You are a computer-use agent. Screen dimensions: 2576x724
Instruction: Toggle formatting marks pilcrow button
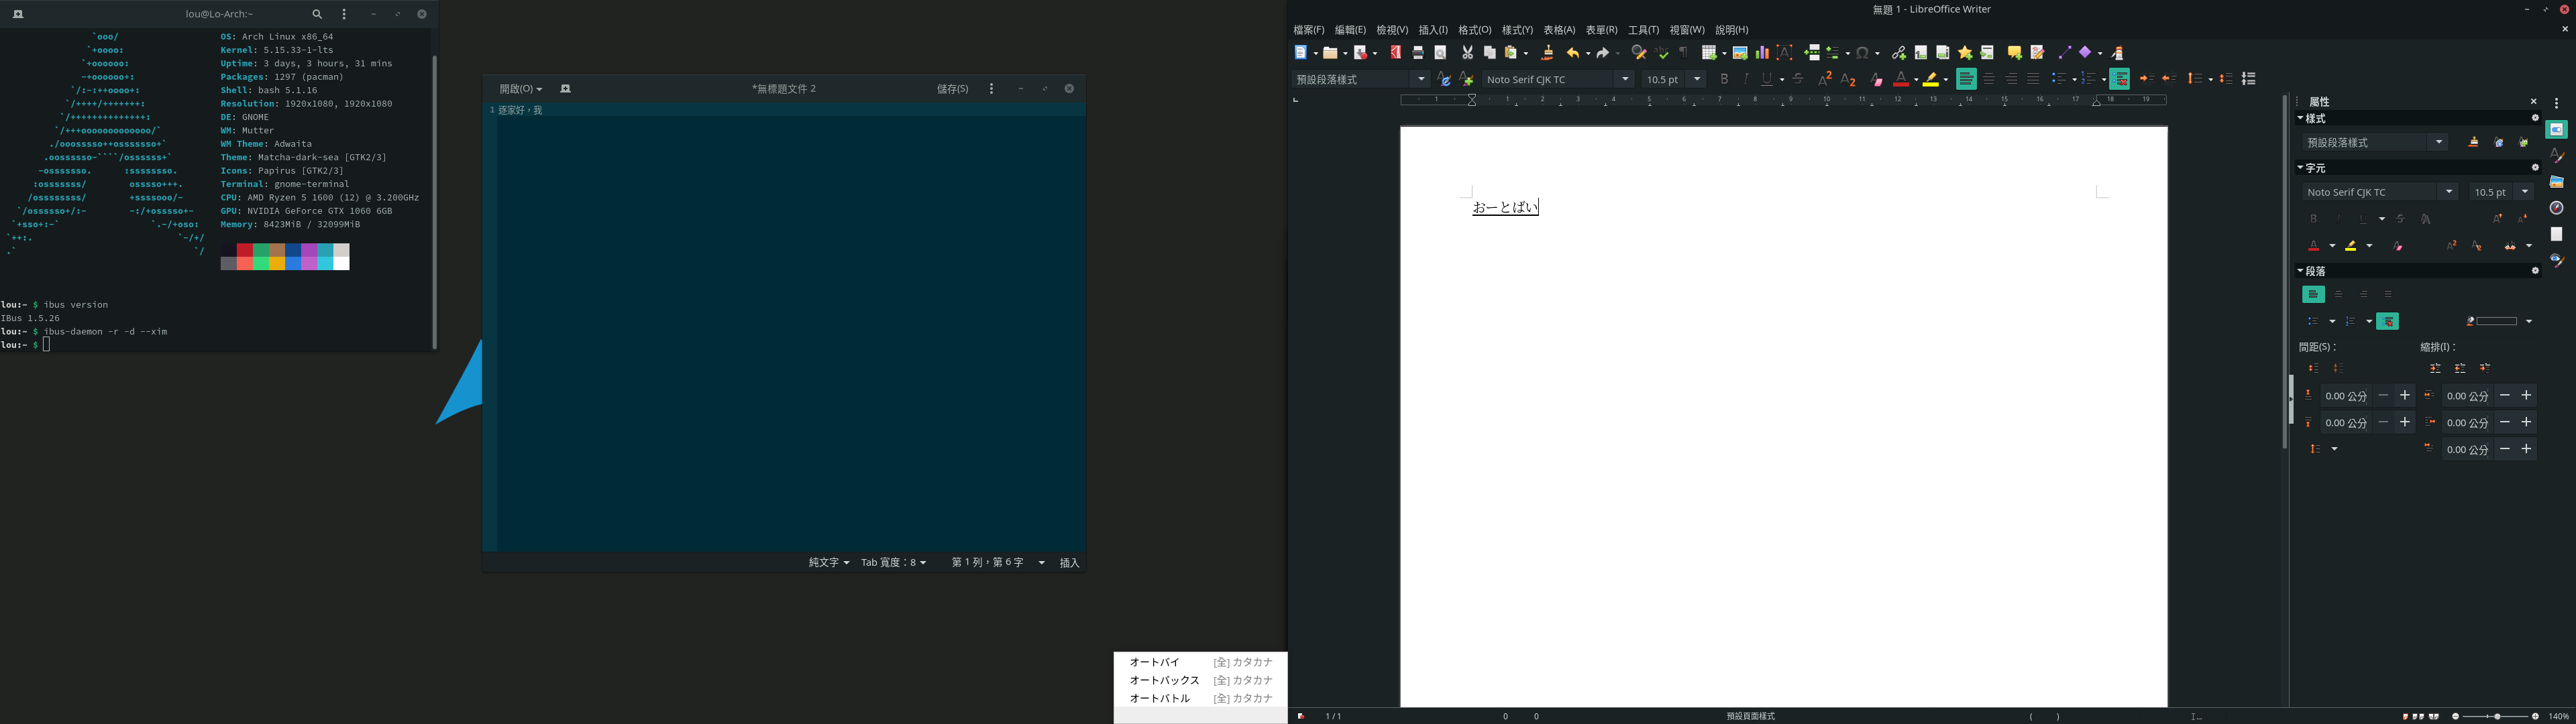[1684, 52]
